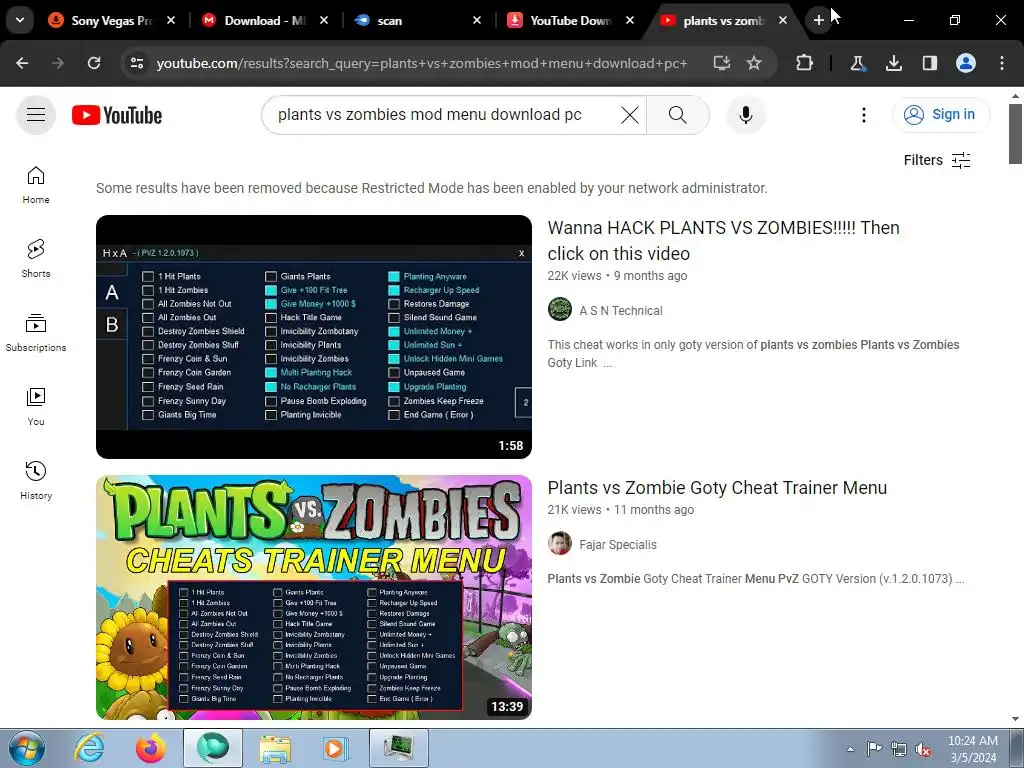Show hidden tray icons arrow
The width and height of the screenshot is (1024, 768).
pos(850,749)
